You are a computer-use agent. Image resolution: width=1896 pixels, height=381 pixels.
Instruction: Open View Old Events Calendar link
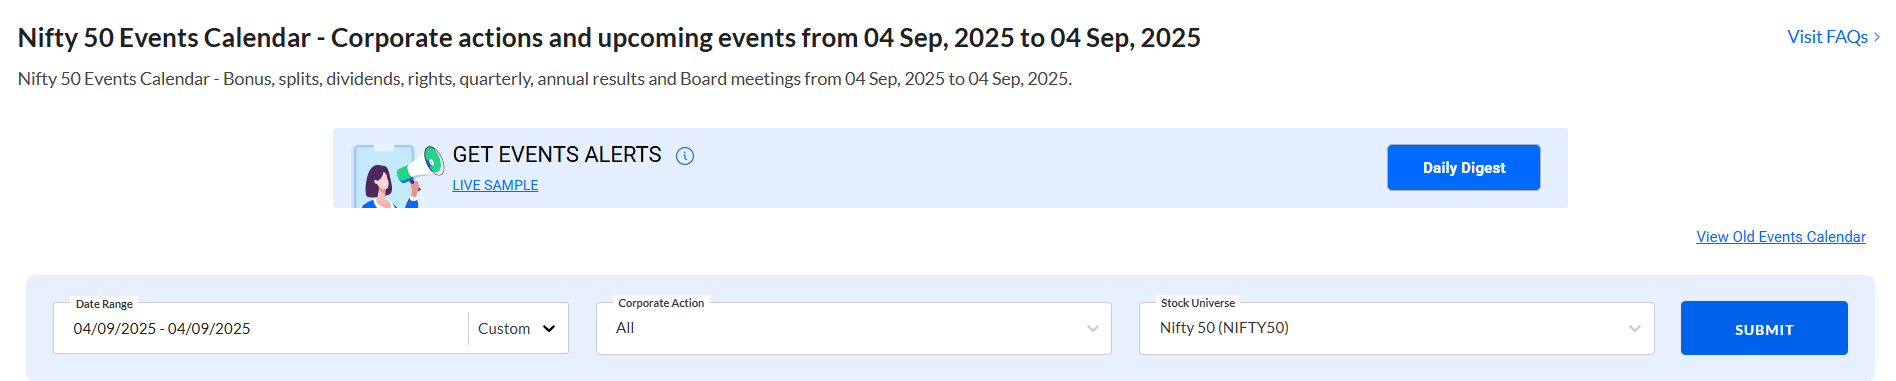tap(1780, 237)
